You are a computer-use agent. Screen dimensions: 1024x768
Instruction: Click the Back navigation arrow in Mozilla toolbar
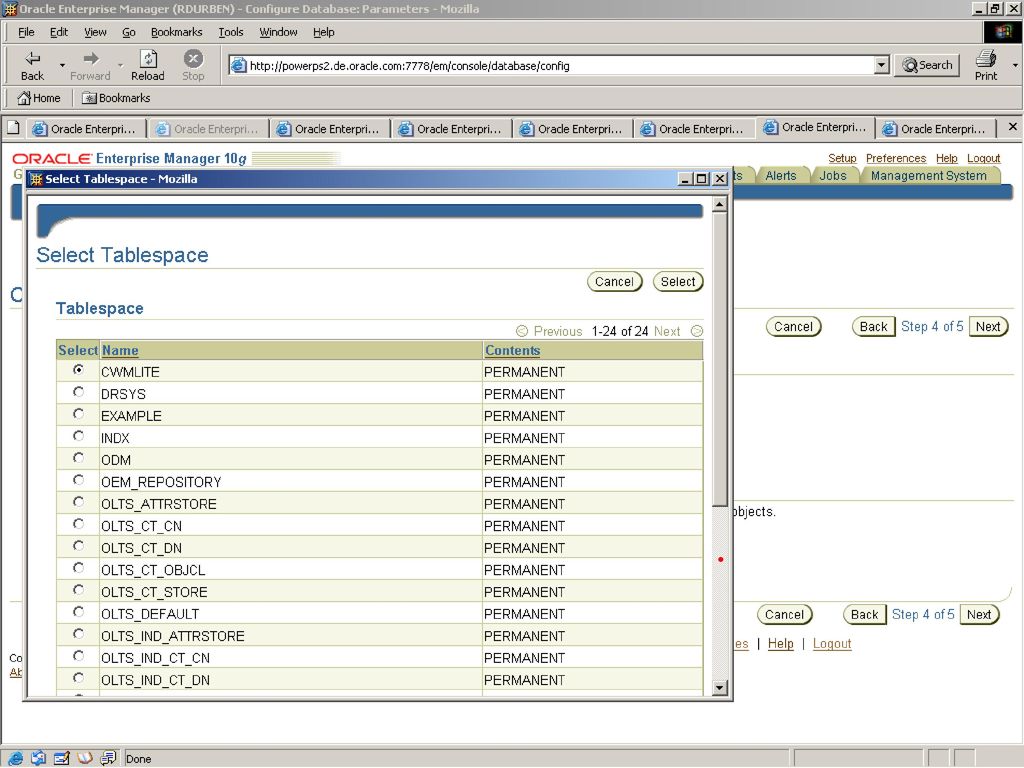click(x=32, y=65)
